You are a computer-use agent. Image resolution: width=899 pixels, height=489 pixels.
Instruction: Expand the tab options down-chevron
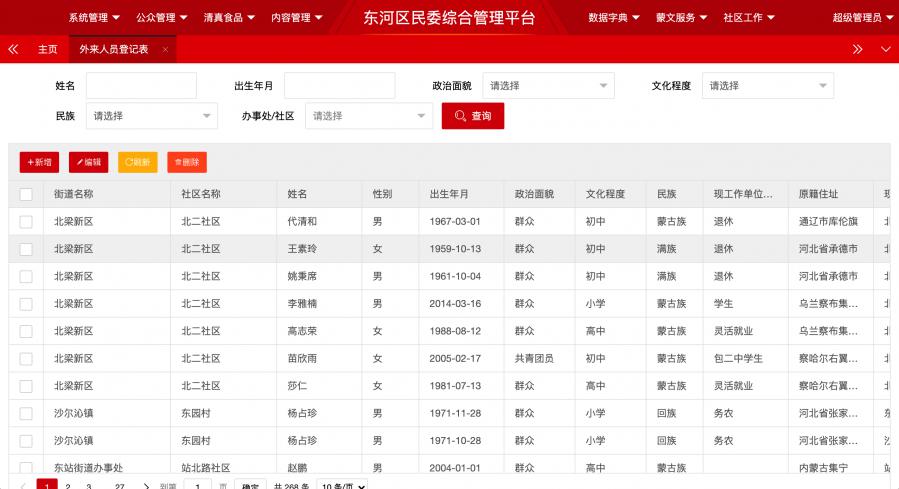(885, 49)
